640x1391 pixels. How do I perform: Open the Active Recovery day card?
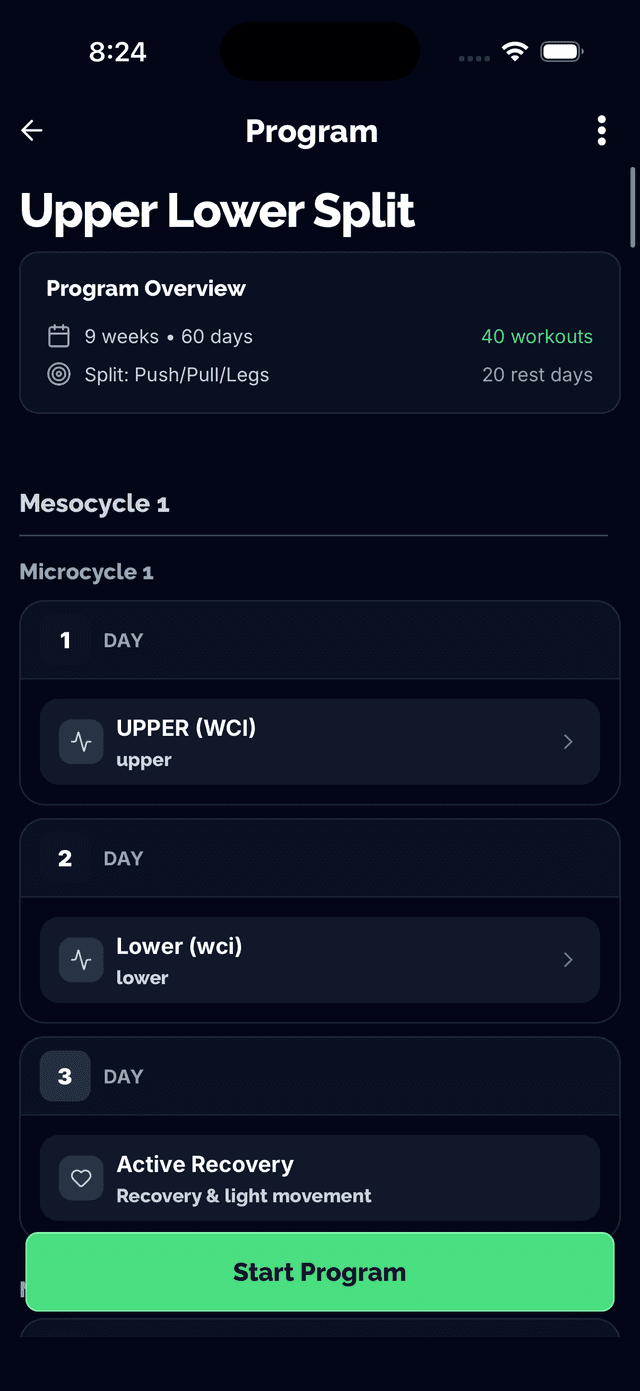click(320, 1178)
